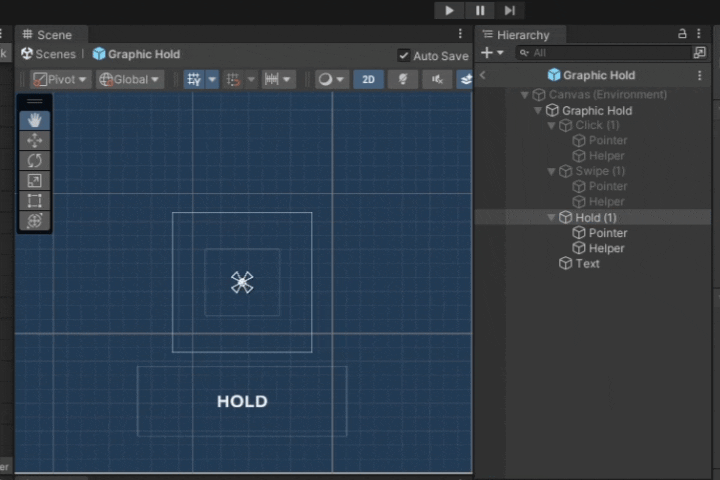720x480 pixels.
Task: Select the Rotate tool
Action: click(x=34, y=161)
